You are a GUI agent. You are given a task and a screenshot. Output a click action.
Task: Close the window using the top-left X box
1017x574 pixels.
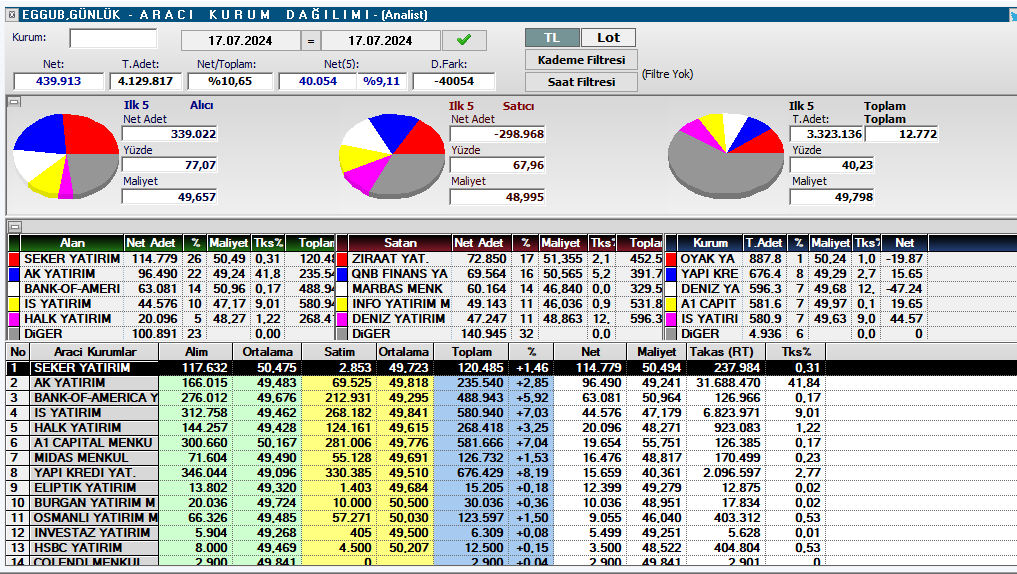pyautogui.click(x=12, y=14)
